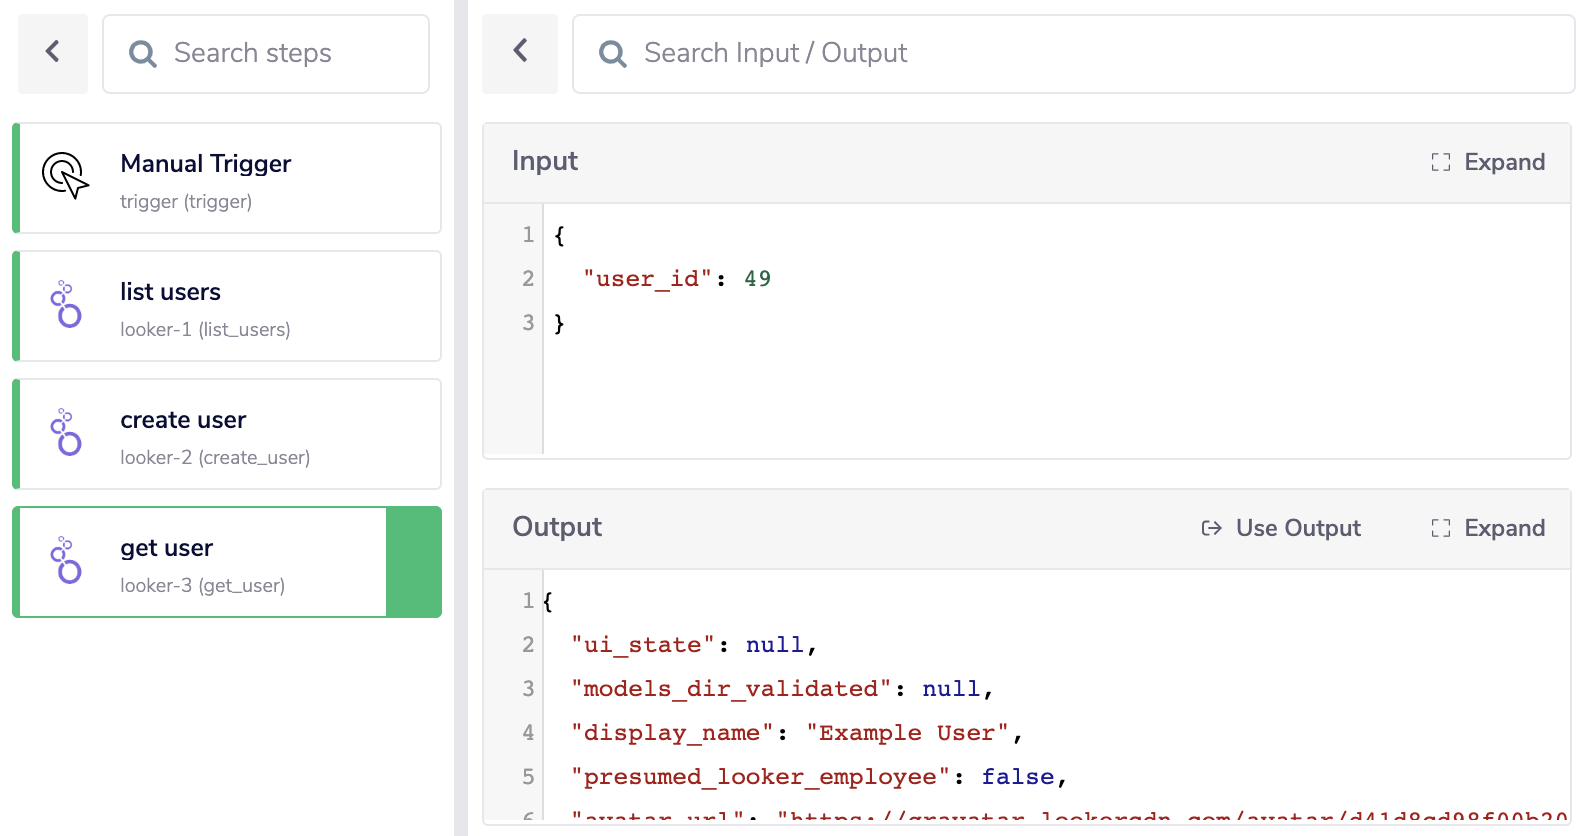
Task: Click the Looker icon for list users
Action: 67,304
